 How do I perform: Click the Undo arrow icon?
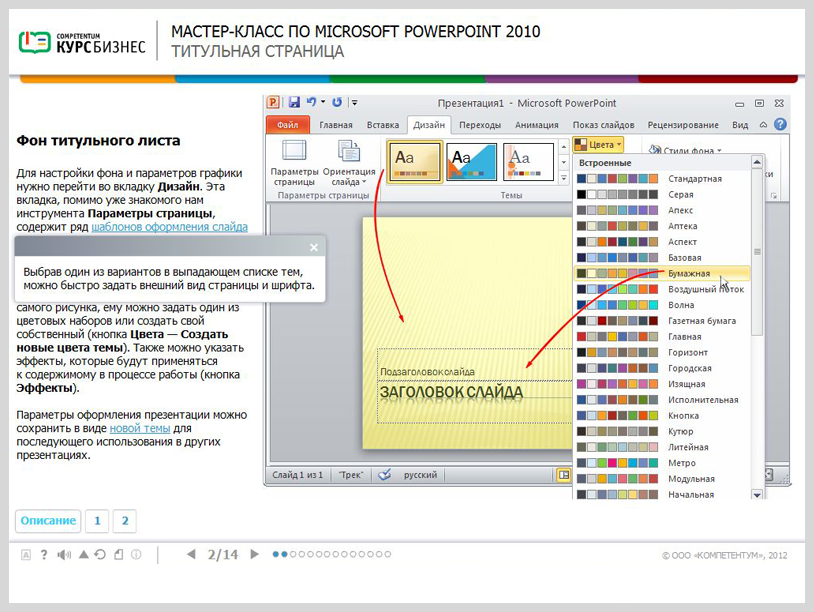pyautogui.click(x=311, y=102)
